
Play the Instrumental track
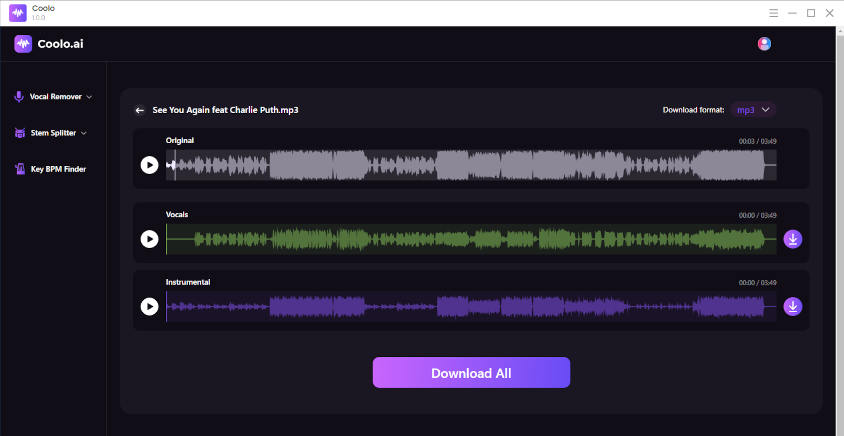149,306
